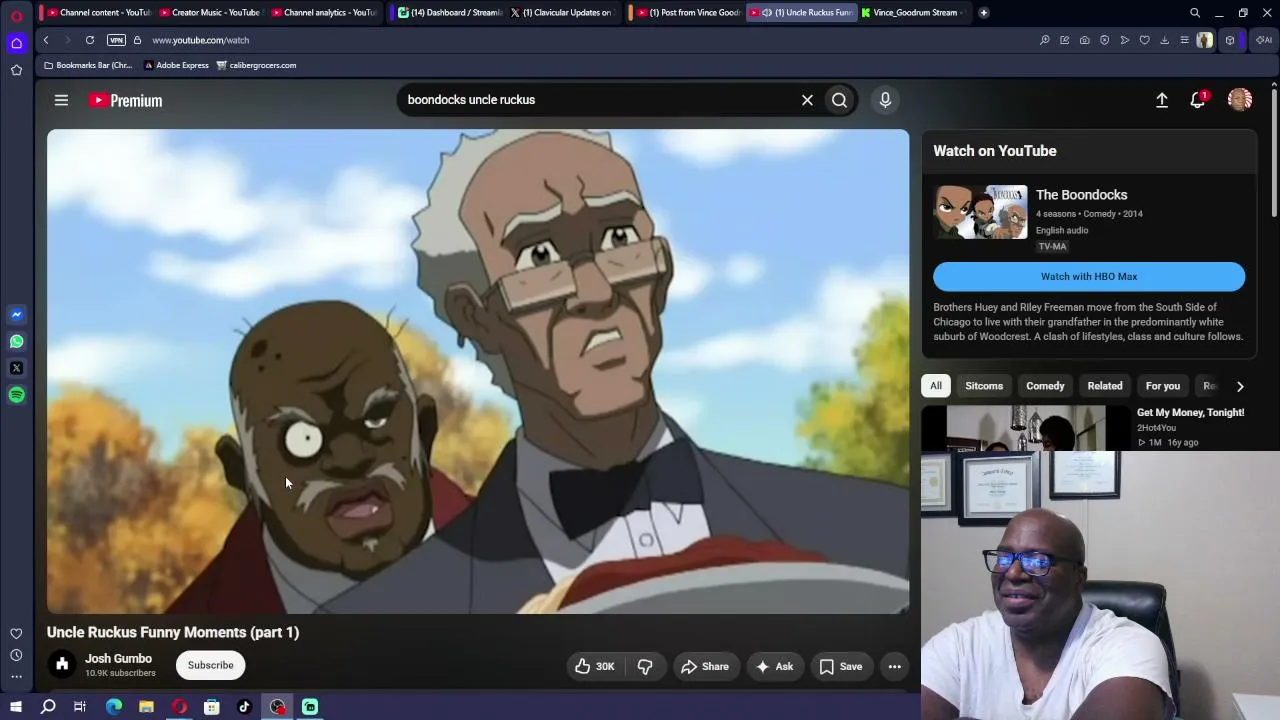Switch to the Post from Vince Goodrum tab
Image resolution: width=1280 pixels, height=720 pixels.
coord(688,13)
